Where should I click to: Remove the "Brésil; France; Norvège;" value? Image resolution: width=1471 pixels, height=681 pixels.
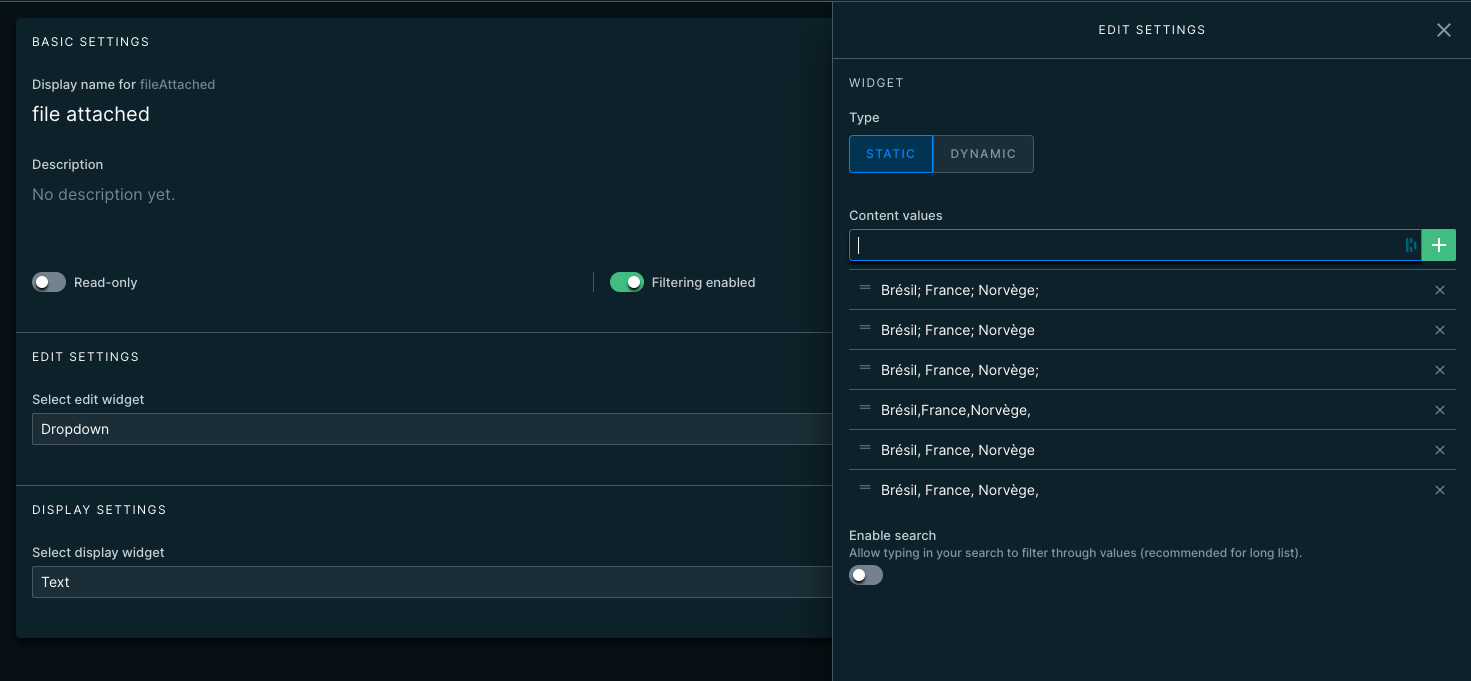pos(1440,290)
